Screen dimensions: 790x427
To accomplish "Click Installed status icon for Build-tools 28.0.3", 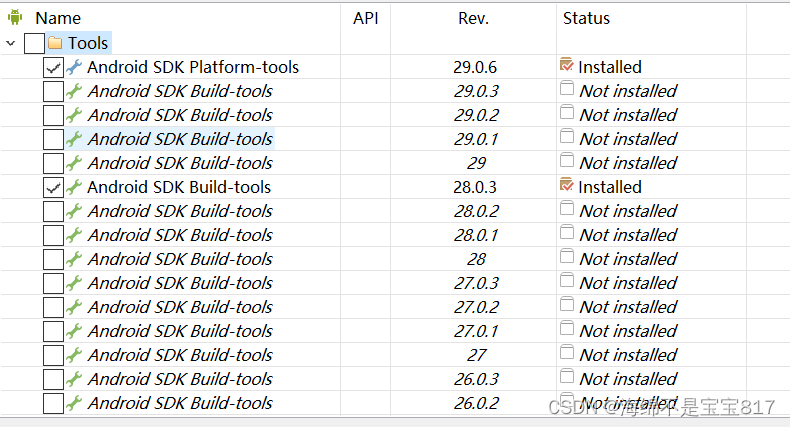I will click(567, 185).
